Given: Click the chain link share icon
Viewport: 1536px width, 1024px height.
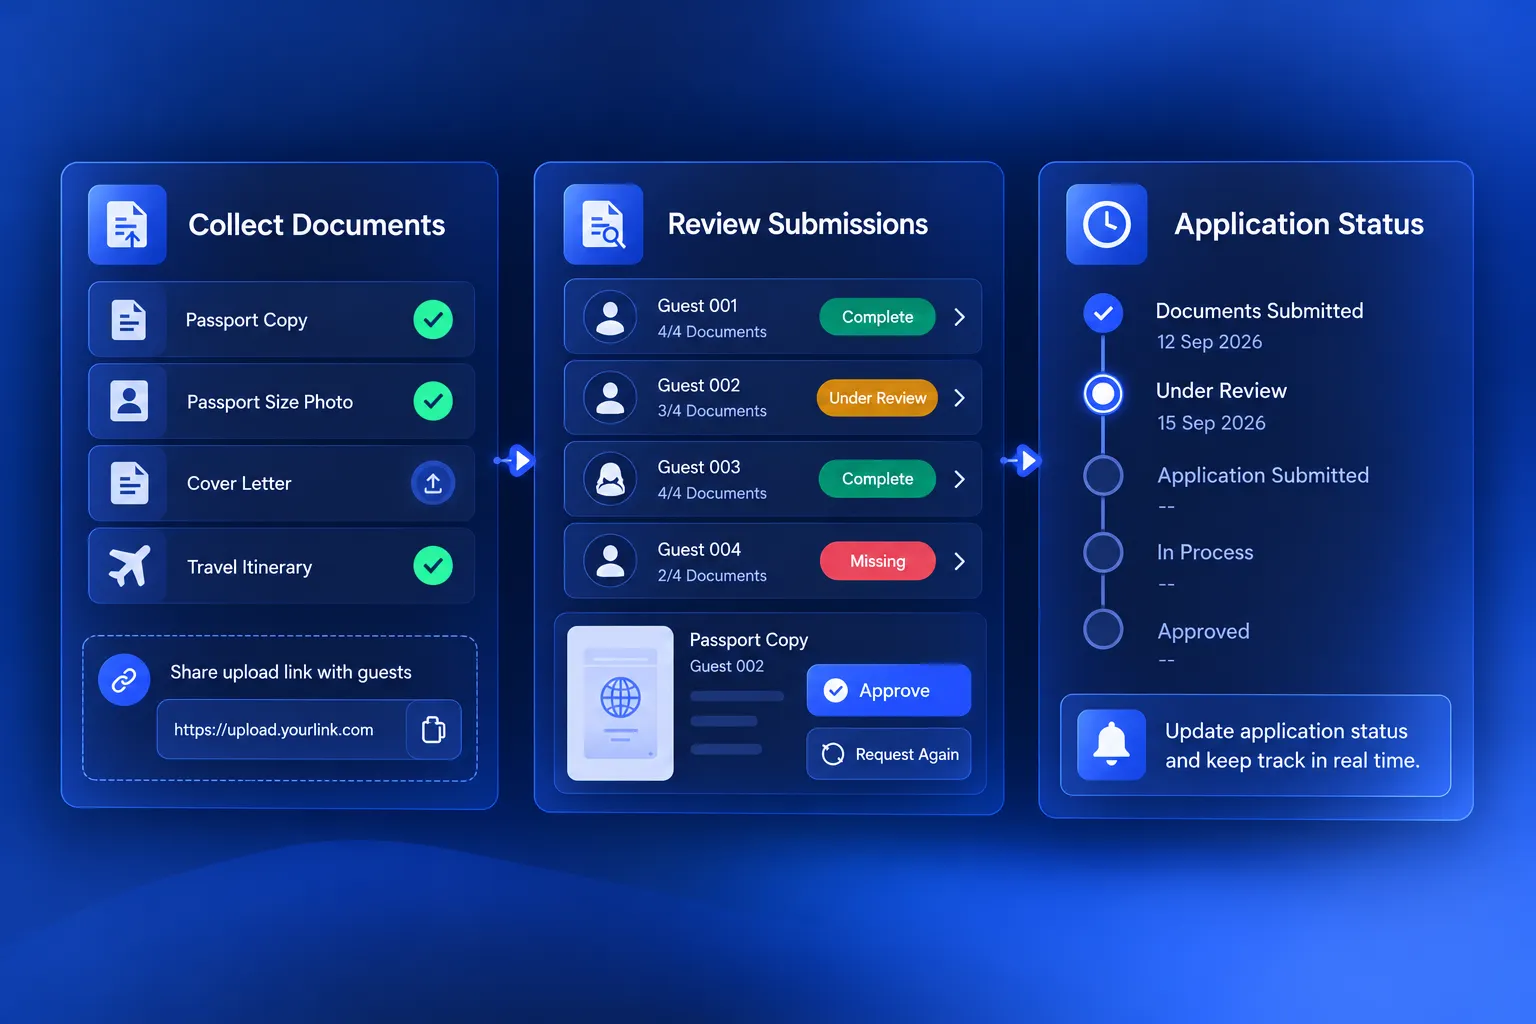Looking at the screenshot, I should click(124, 680).
